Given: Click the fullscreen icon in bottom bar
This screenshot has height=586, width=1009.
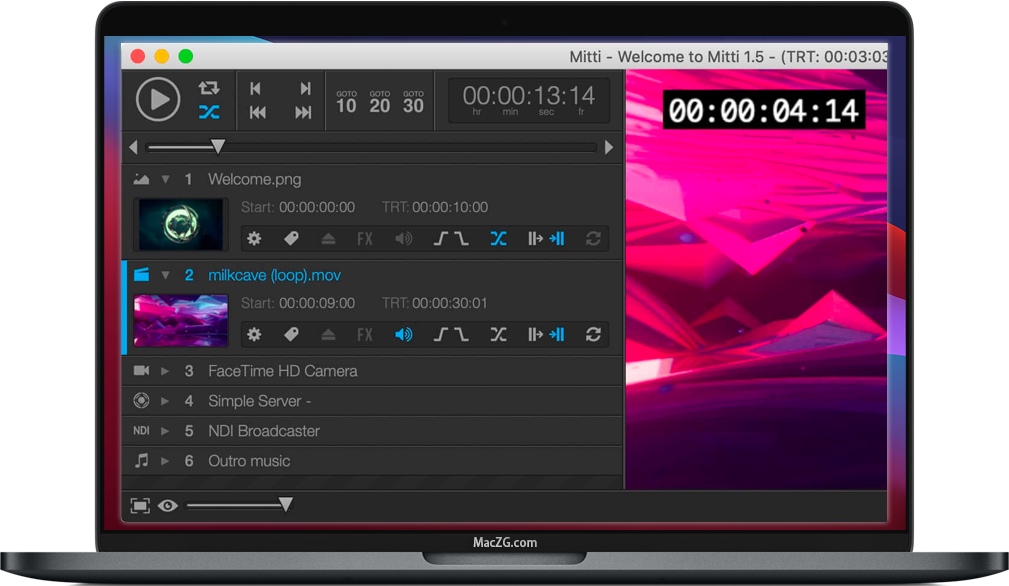Looking at the screenshot, I should pyautogui.click(x=140, y=506).
